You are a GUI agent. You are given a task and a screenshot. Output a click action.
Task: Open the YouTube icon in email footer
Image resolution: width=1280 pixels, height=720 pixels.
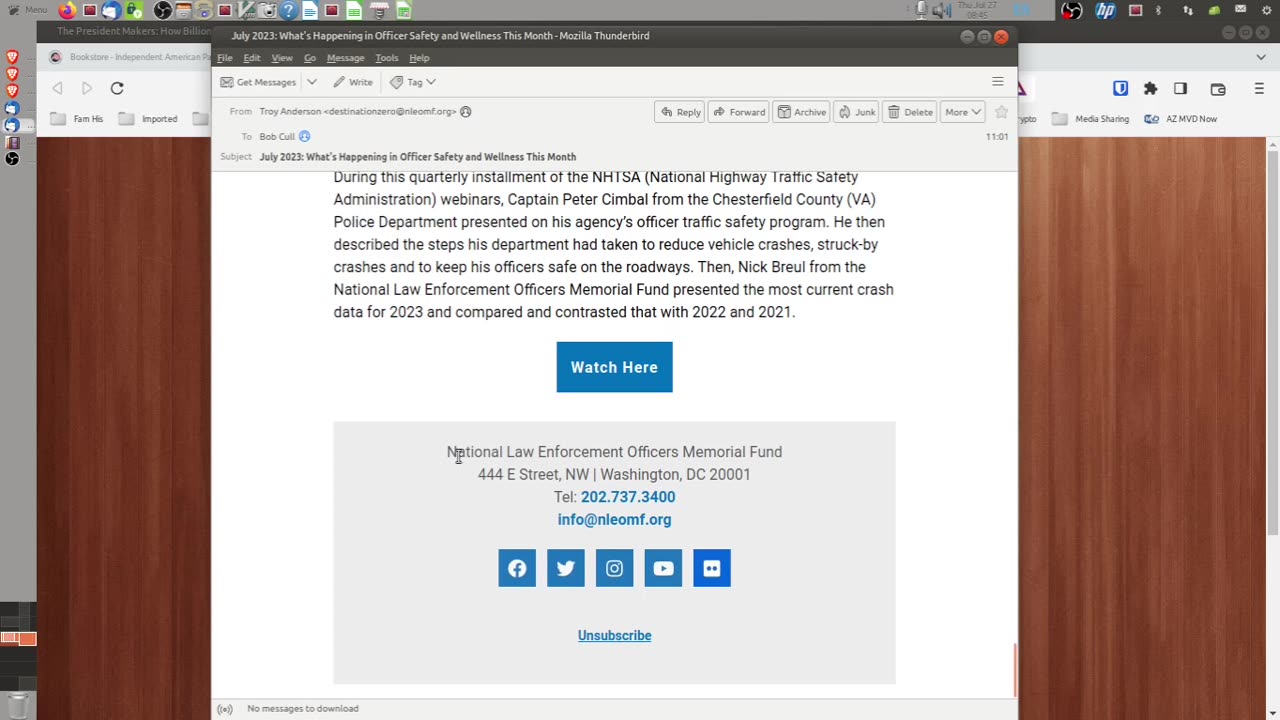(x=663, y=568)
